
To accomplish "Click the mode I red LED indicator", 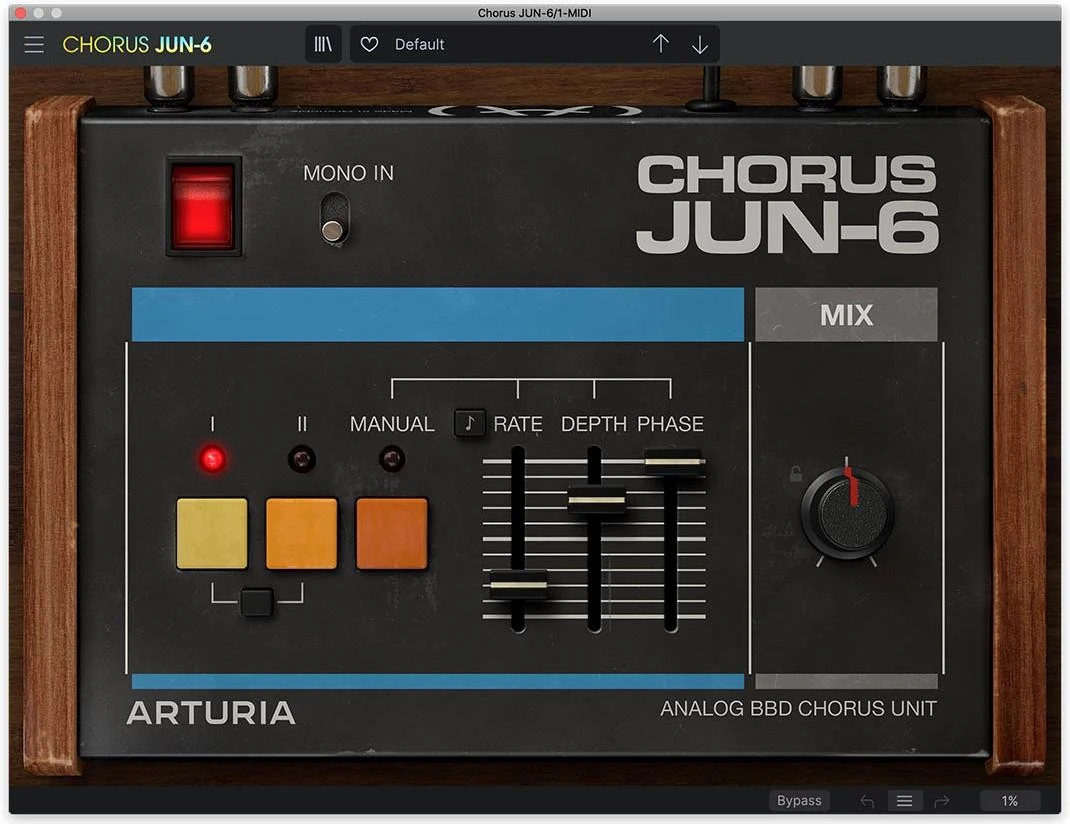I will pyautogui.click(x=212, y=458).
